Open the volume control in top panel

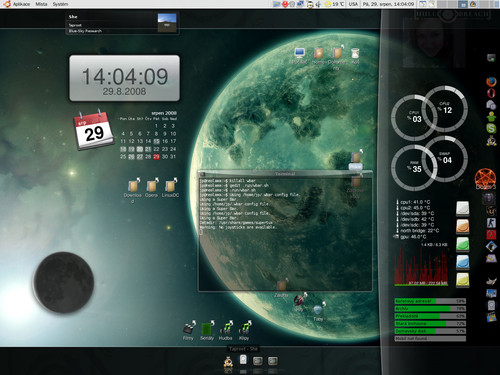pos(318,4)
